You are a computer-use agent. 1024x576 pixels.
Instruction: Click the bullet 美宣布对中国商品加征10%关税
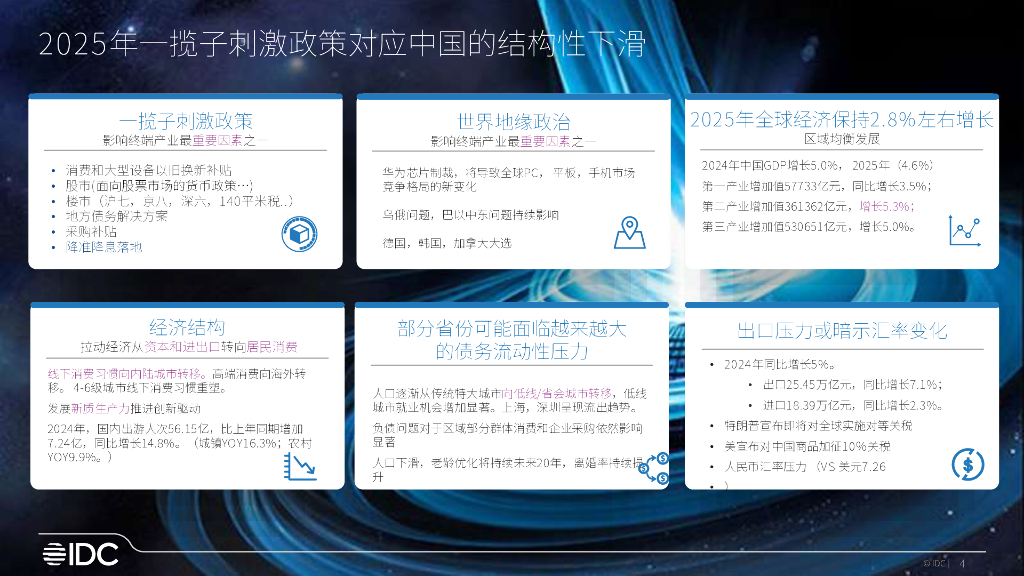[x=807, y=446]
